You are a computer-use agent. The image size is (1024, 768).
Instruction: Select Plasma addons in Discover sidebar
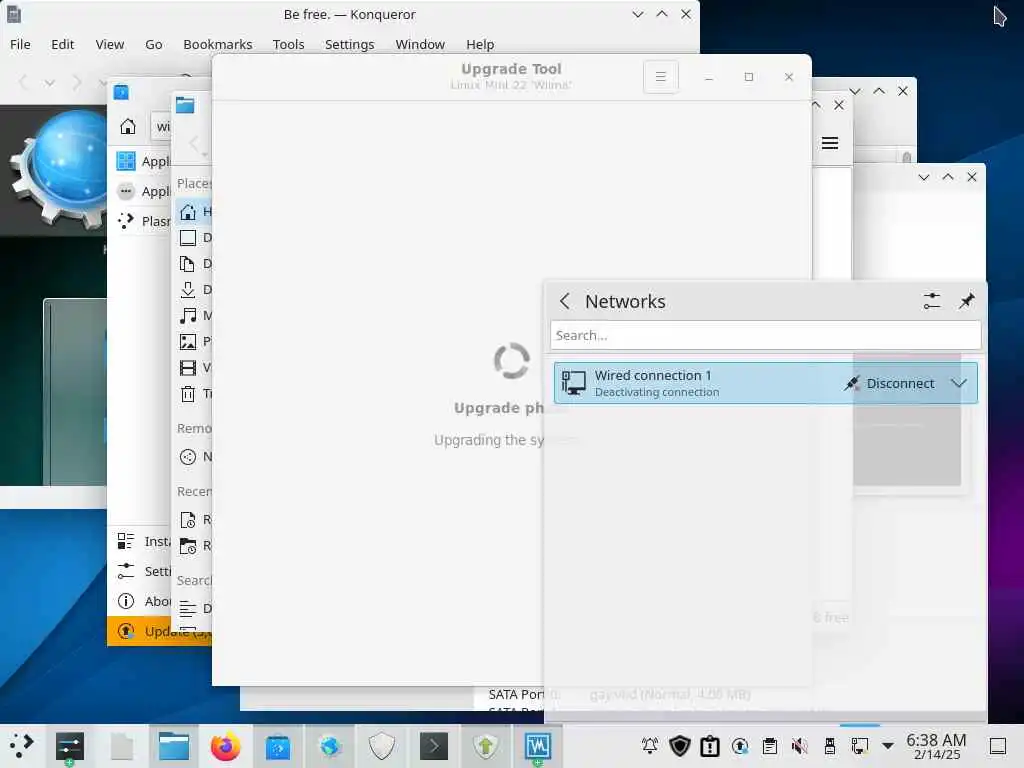coord(144,221)
